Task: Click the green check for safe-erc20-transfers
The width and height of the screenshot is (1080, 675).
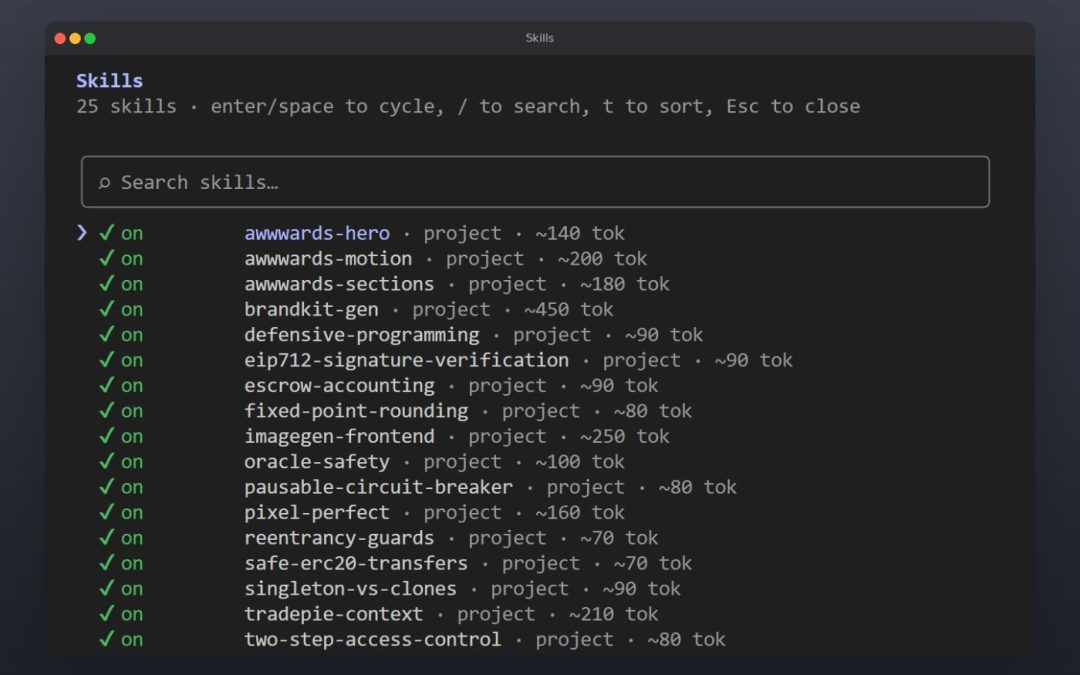Action: click(106, 563)
